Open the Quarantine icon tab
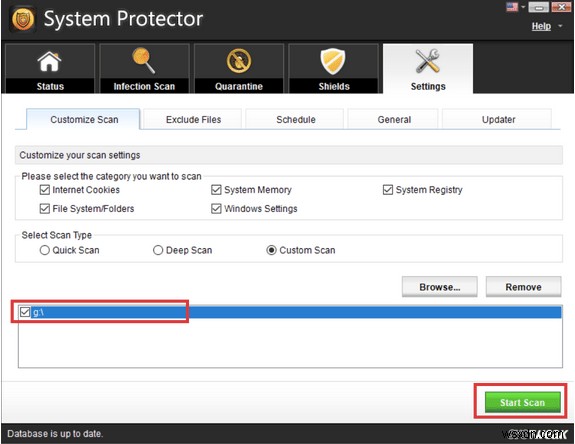 pos(239,69)
